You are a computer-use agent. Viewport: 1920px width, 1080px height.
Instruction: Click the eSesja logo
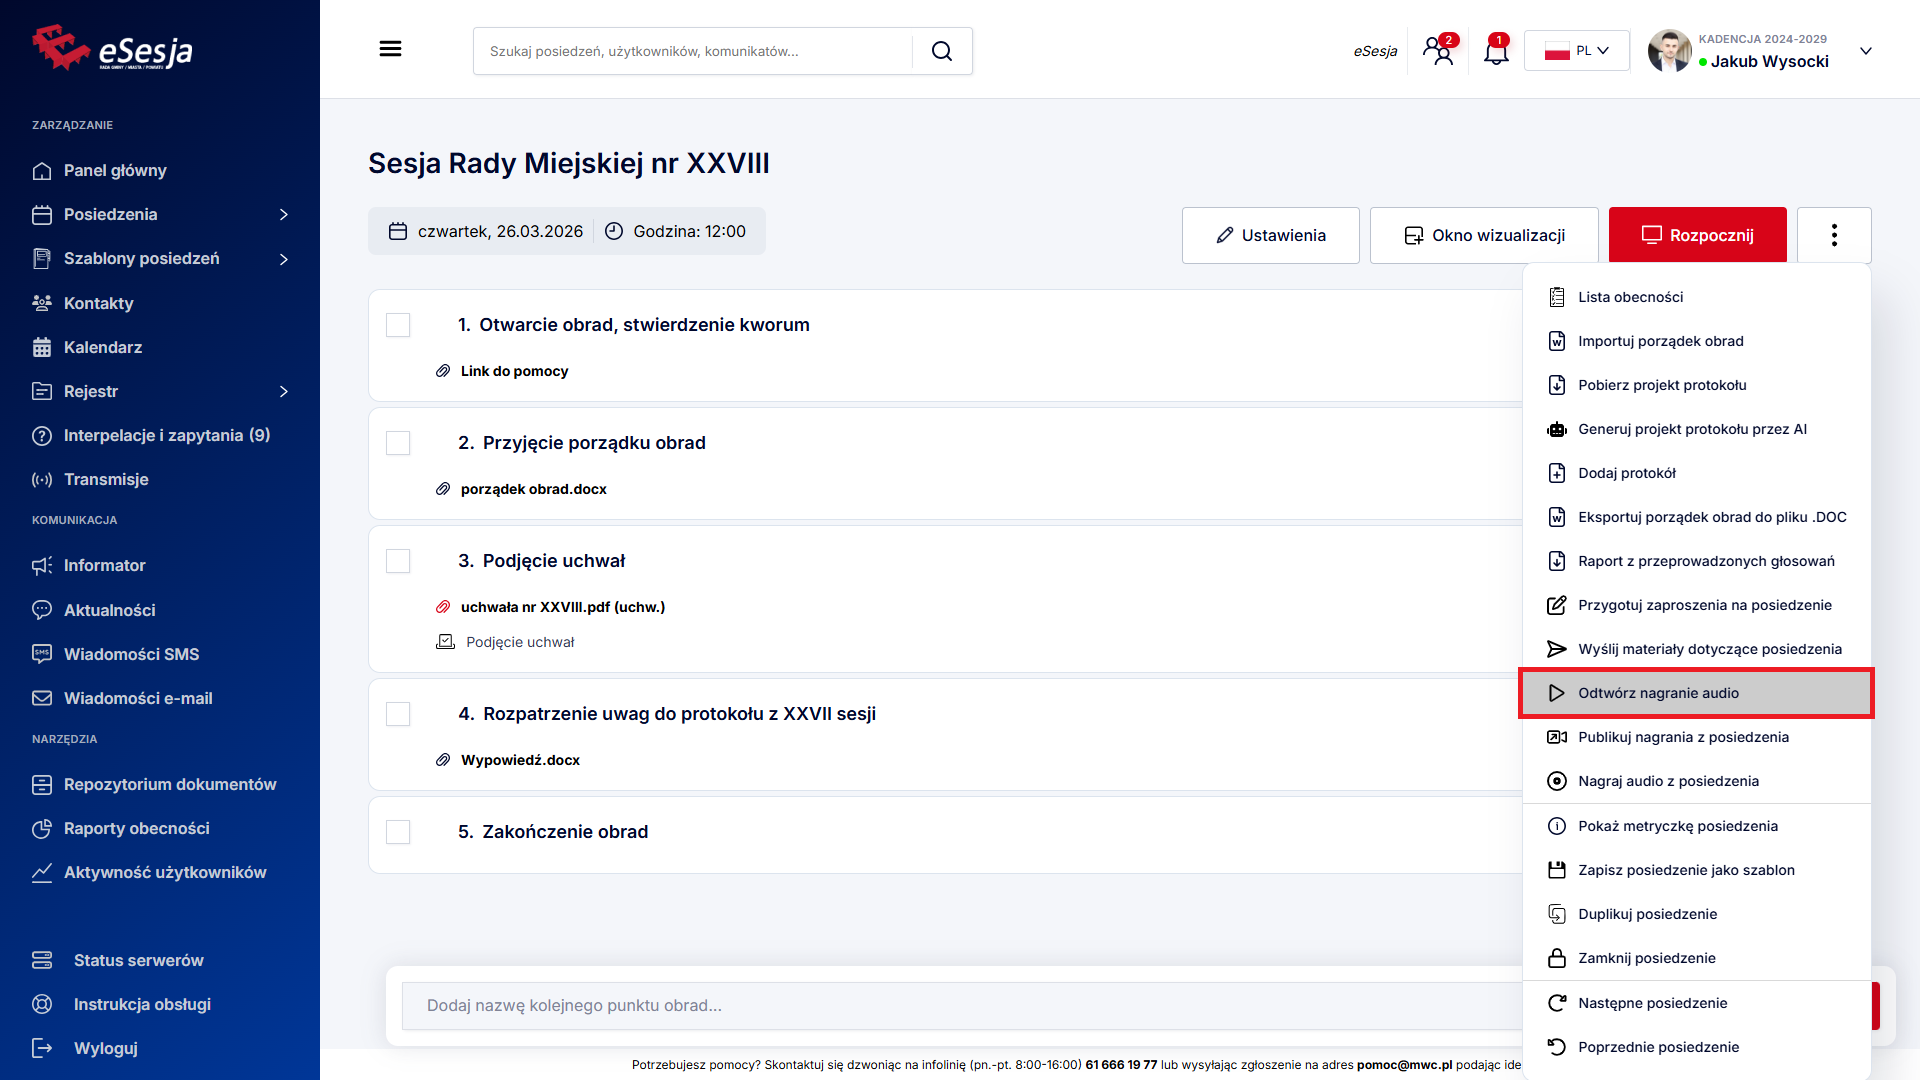[x=112, y=49]
